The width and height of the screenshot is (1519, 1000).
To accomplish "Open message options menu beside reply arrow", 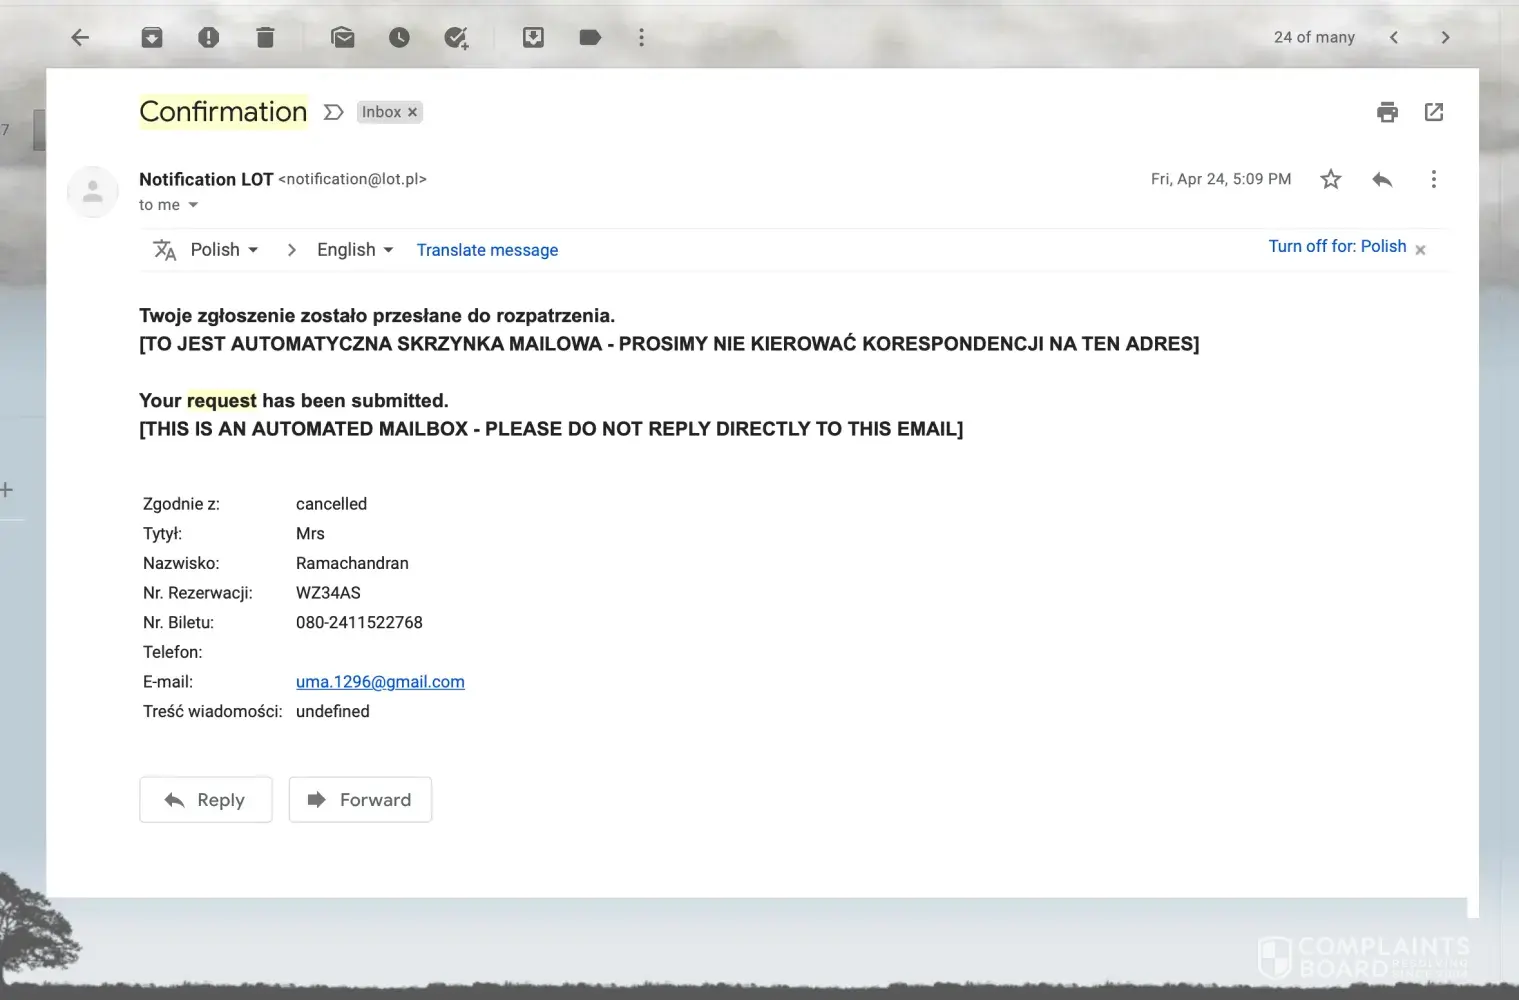I will [x=1434, y=179].
